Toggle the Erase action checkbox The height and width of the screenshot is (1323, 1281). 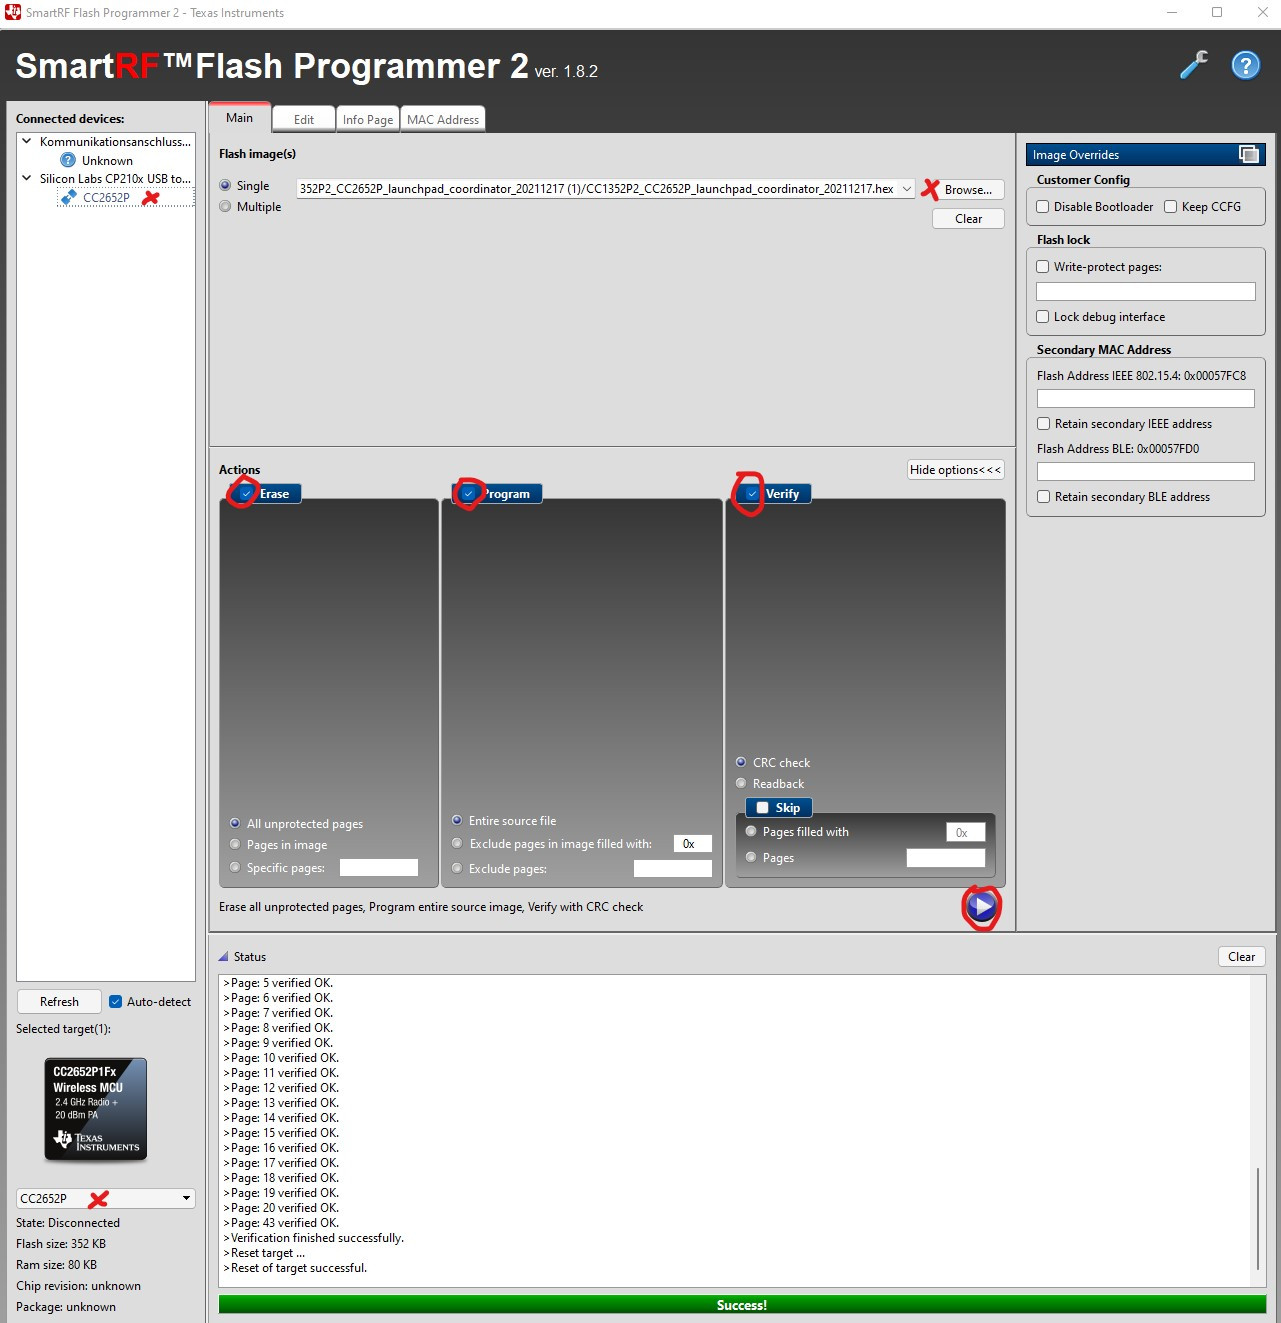coord(246,494)
